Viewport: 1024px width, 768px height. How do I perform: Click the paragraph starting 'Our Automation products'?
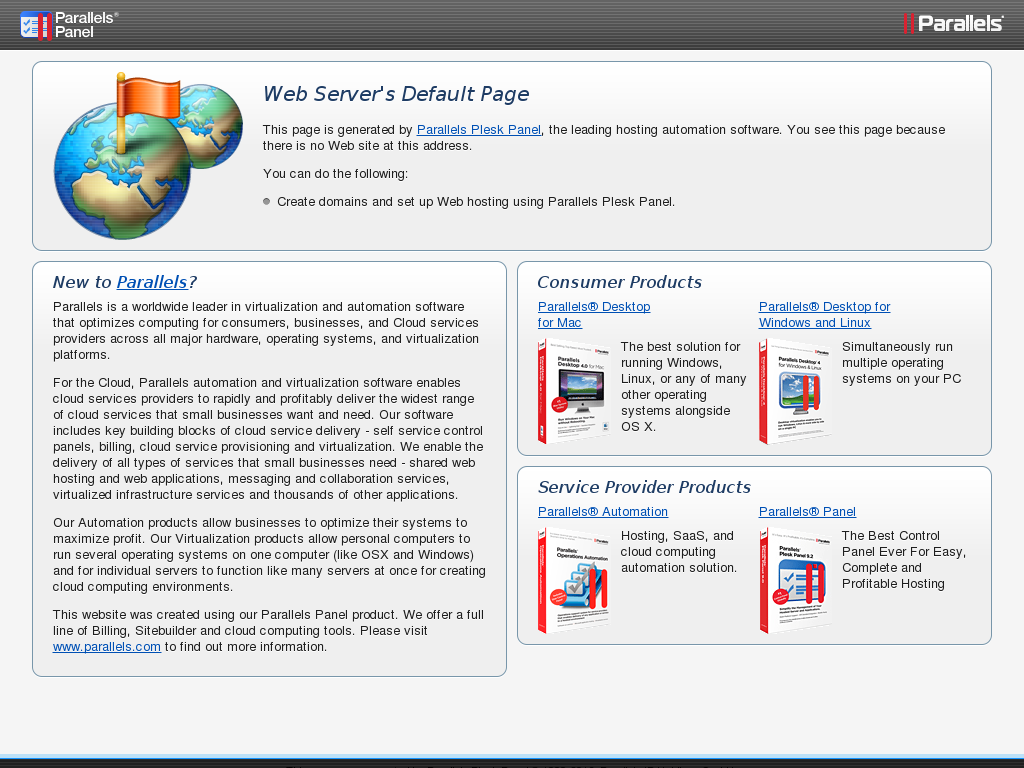coord(269,554)
